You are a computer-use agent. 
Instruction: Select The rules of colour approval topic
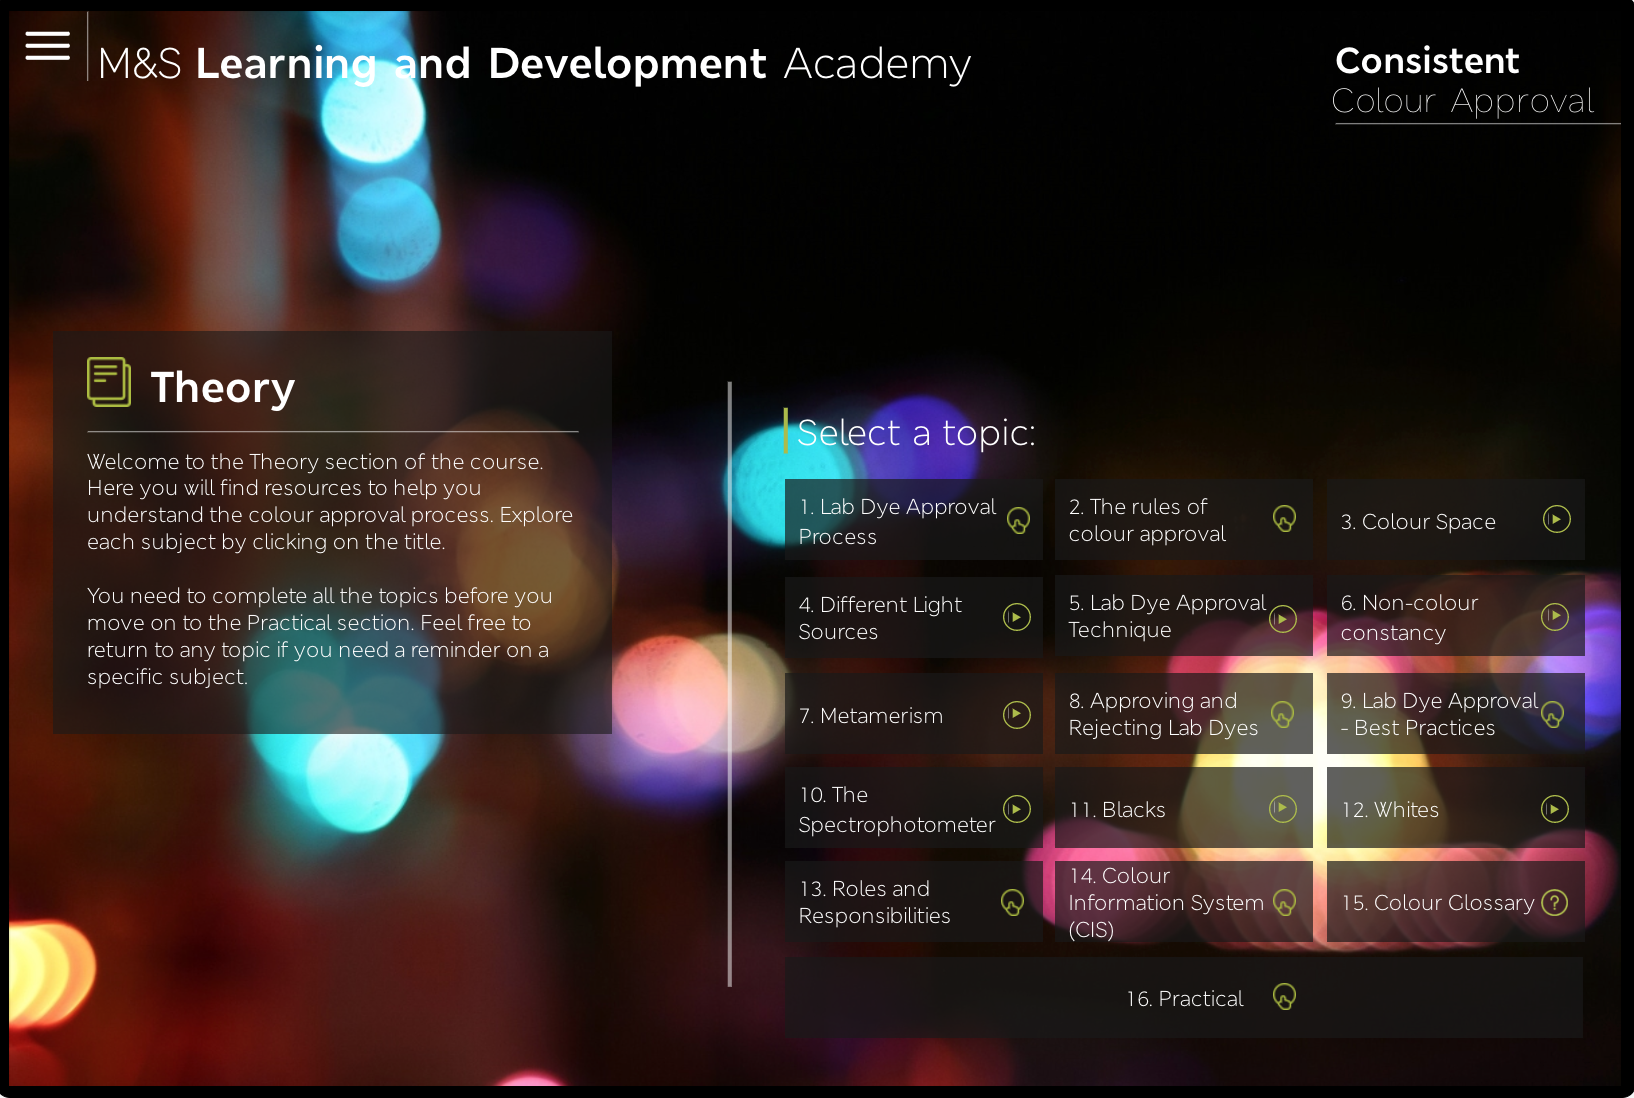point(1147,520)
